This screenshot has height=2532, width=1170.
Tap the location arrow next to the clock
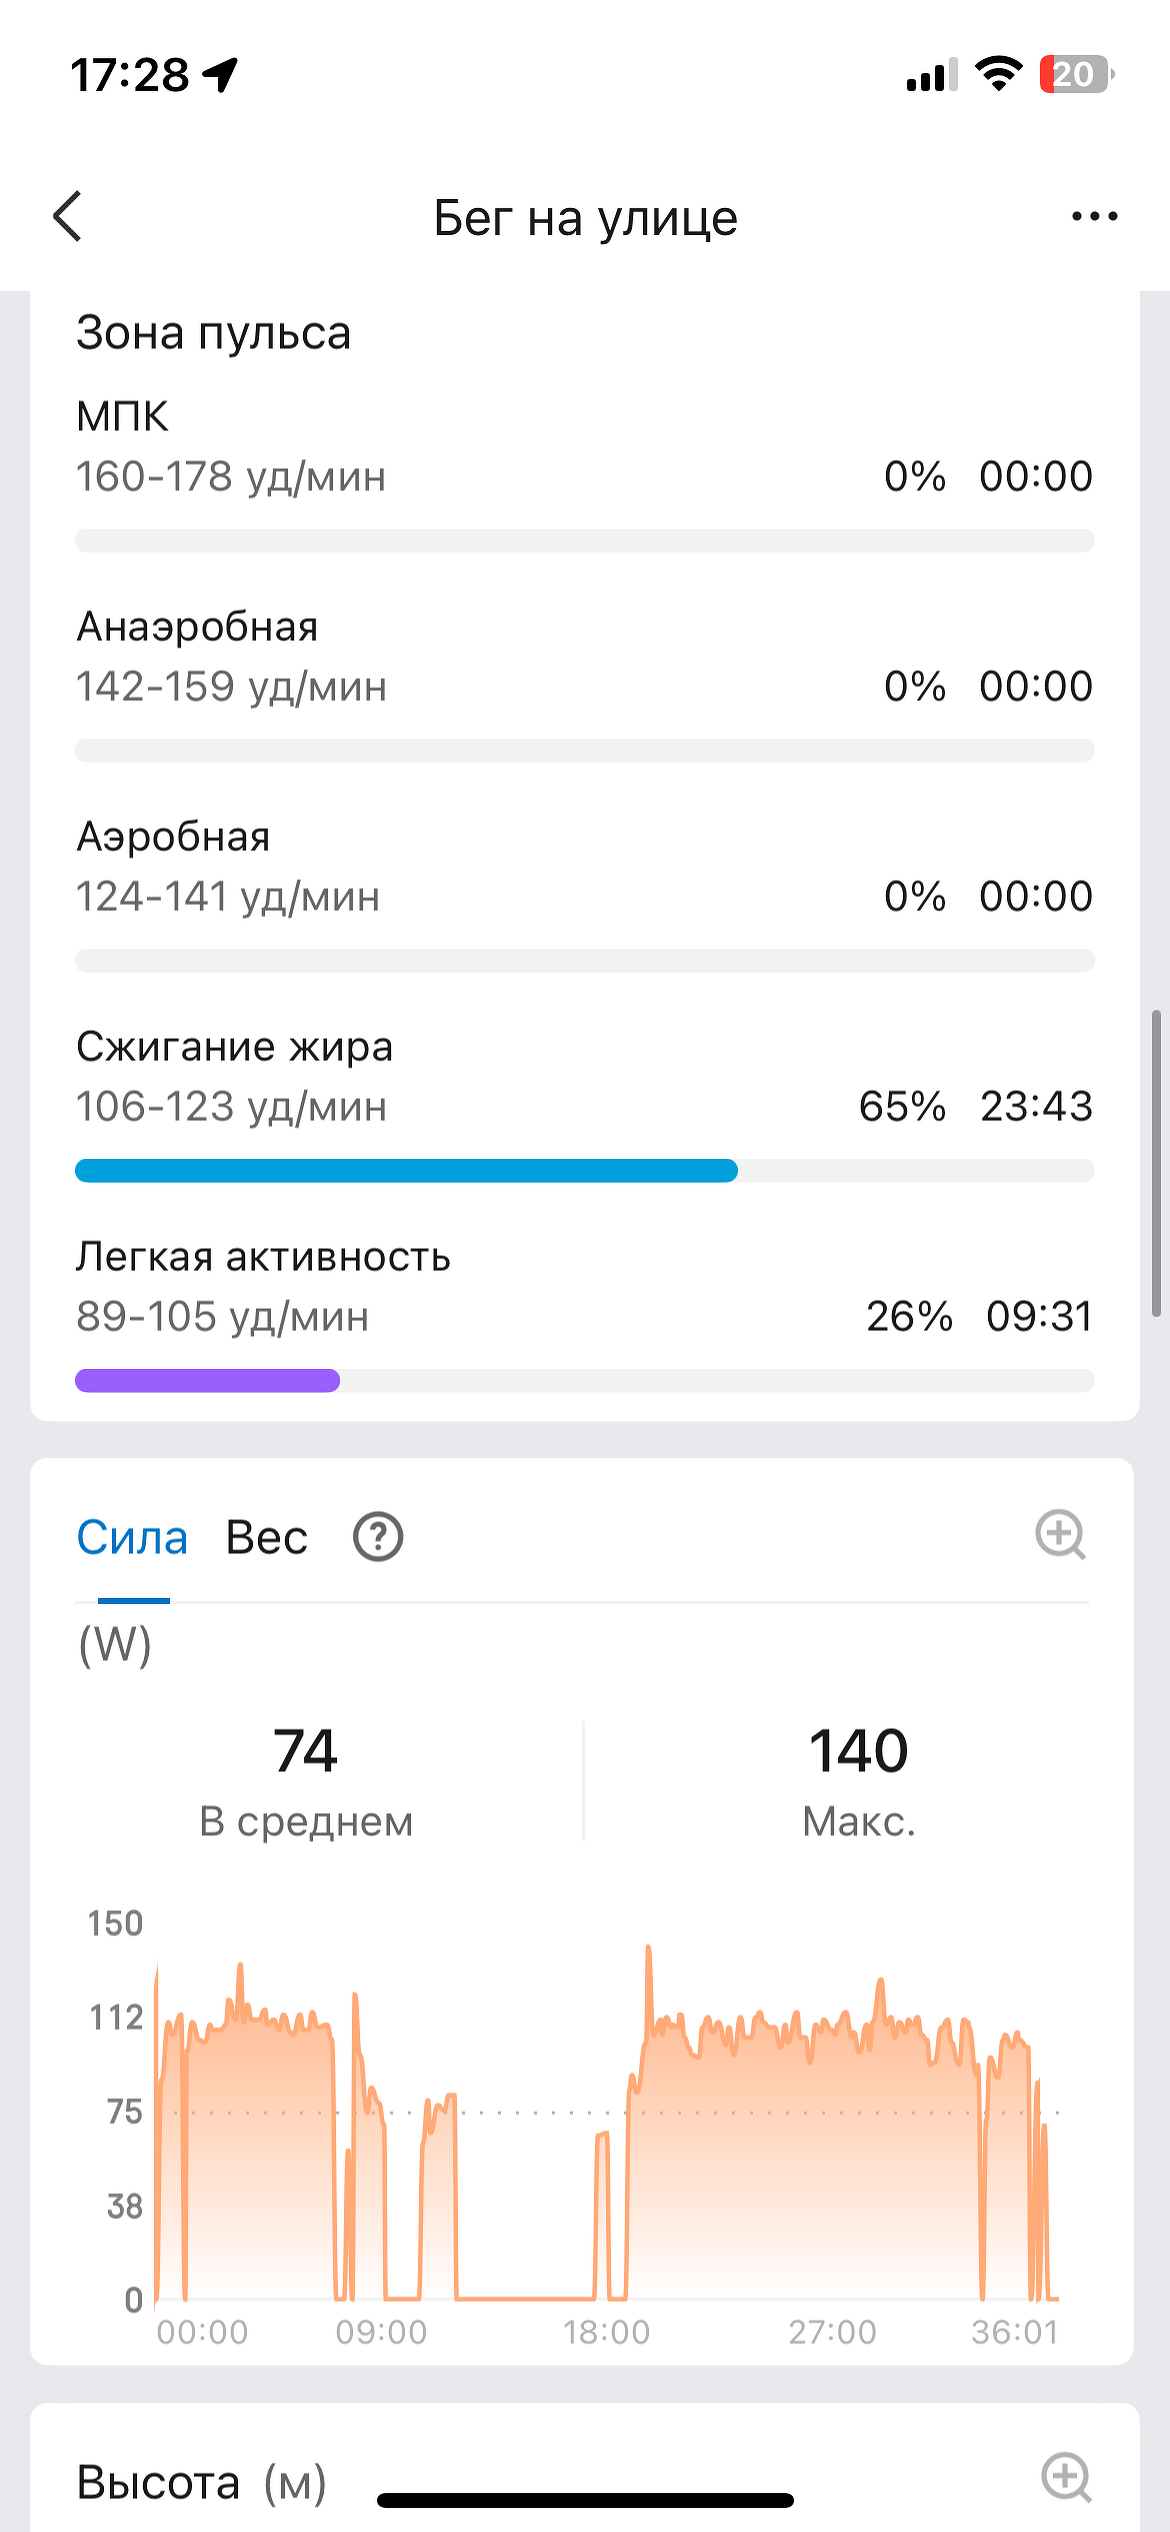221,75
